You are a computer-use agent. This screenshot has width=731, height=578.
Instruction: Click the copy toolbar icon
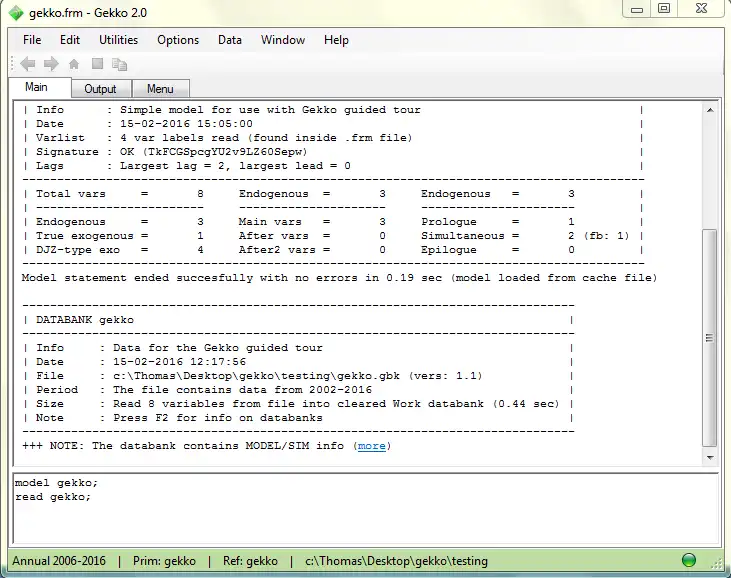119,64
